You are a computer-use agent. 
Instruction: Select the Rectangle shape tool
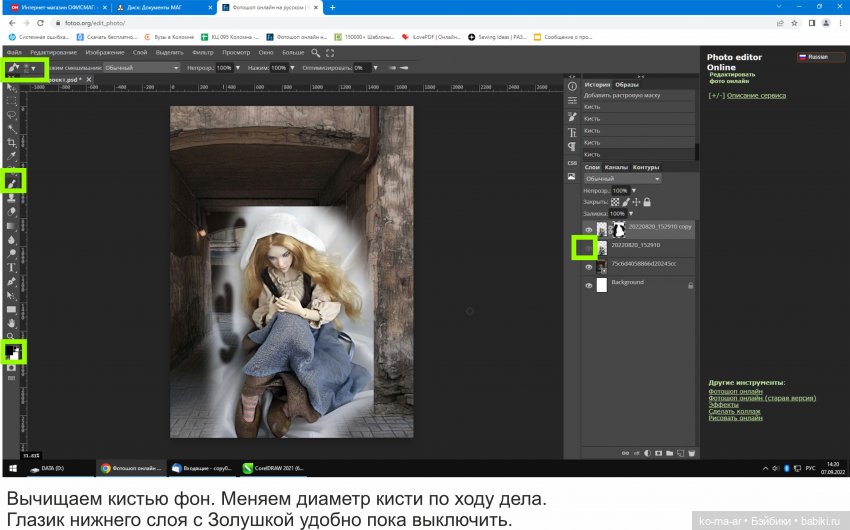[x=11, y=309]
